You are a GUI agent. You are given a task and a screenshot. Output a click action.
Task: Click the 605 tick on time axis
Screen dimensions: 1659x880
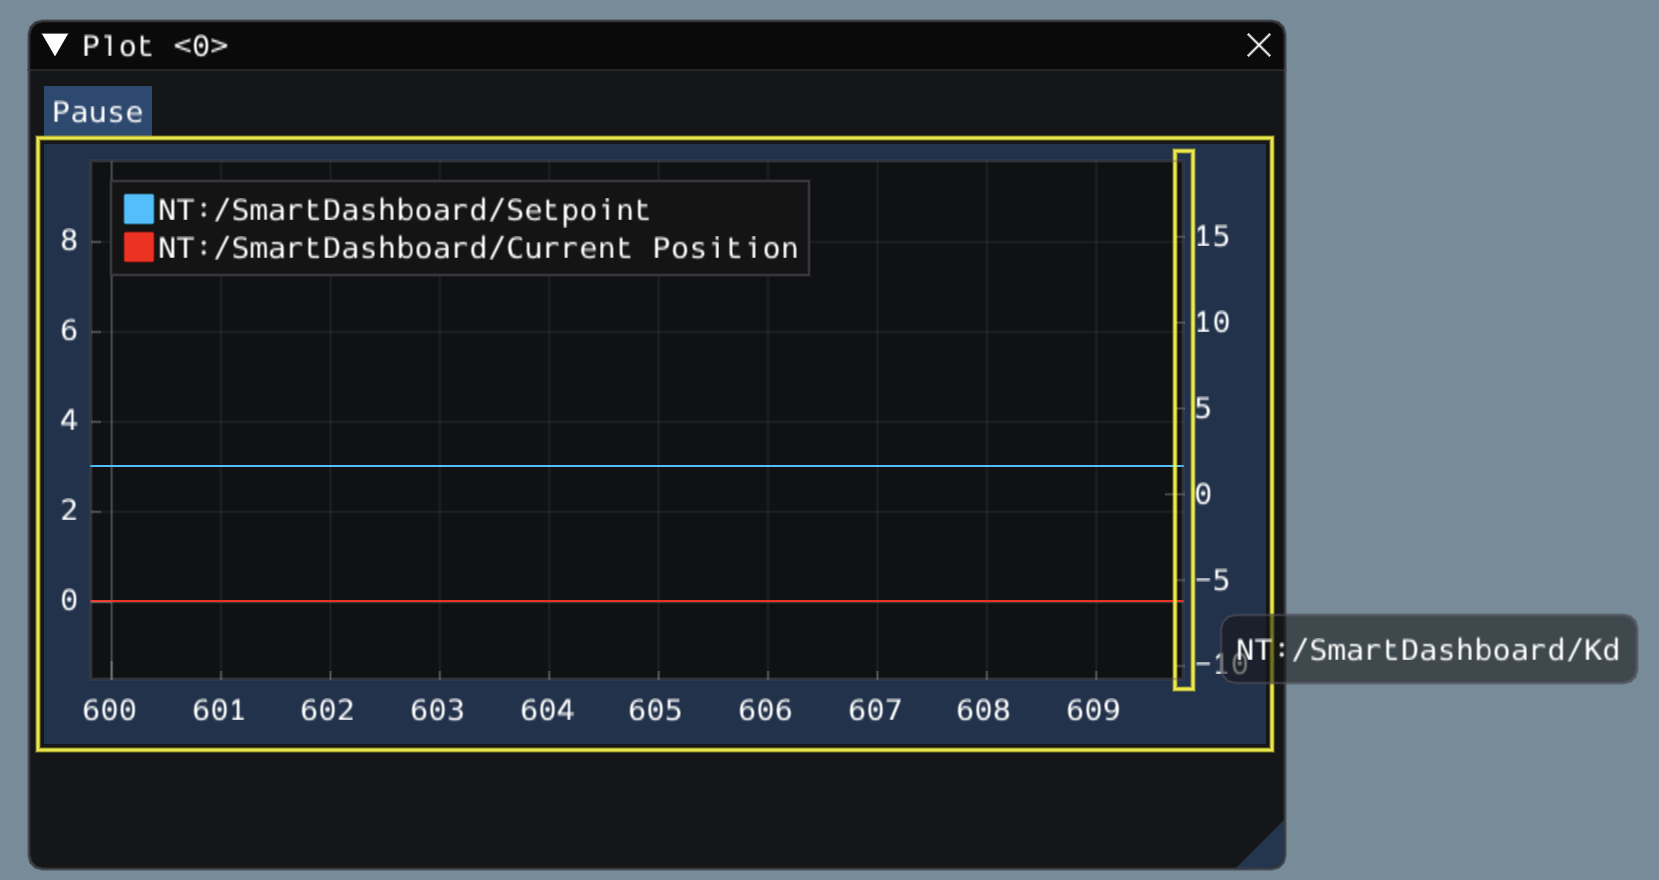point(655,710)
